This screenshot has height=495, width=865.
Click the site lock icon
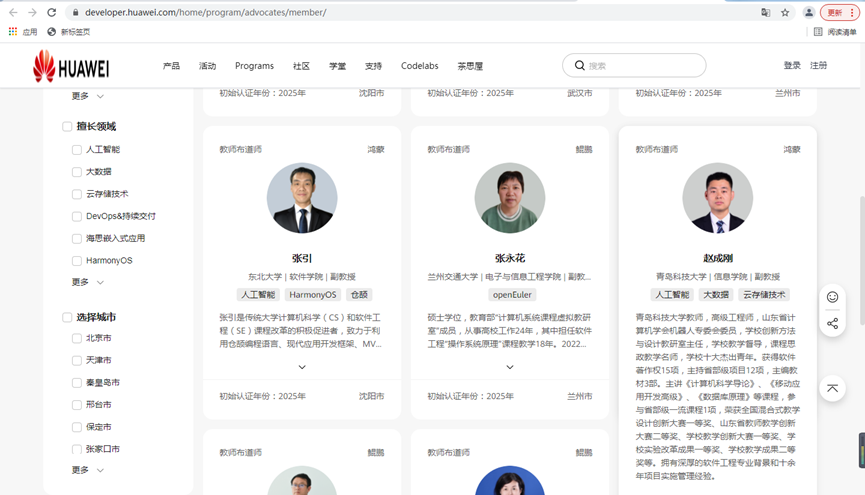76,12
